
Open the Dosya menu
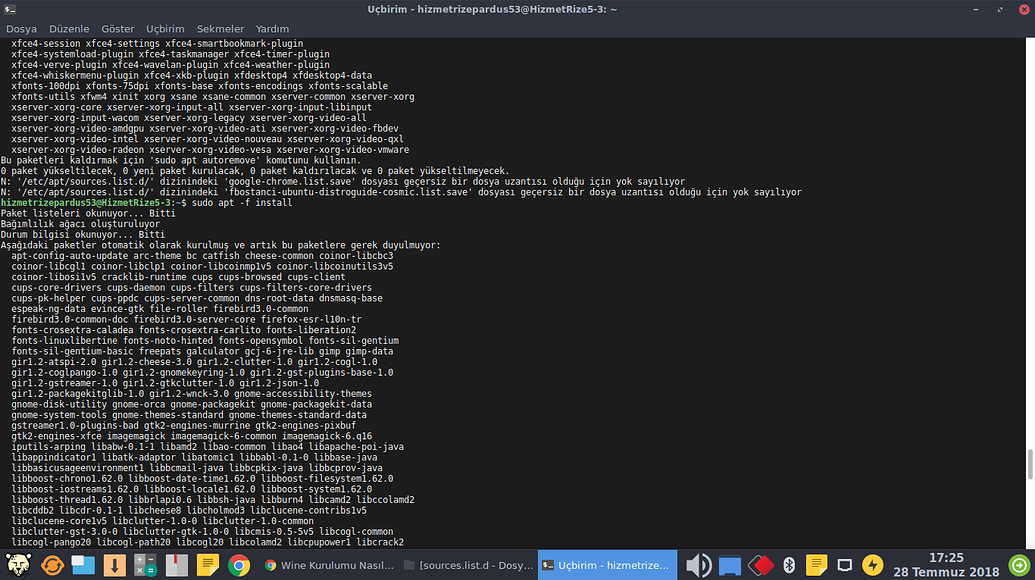[22, 28]
